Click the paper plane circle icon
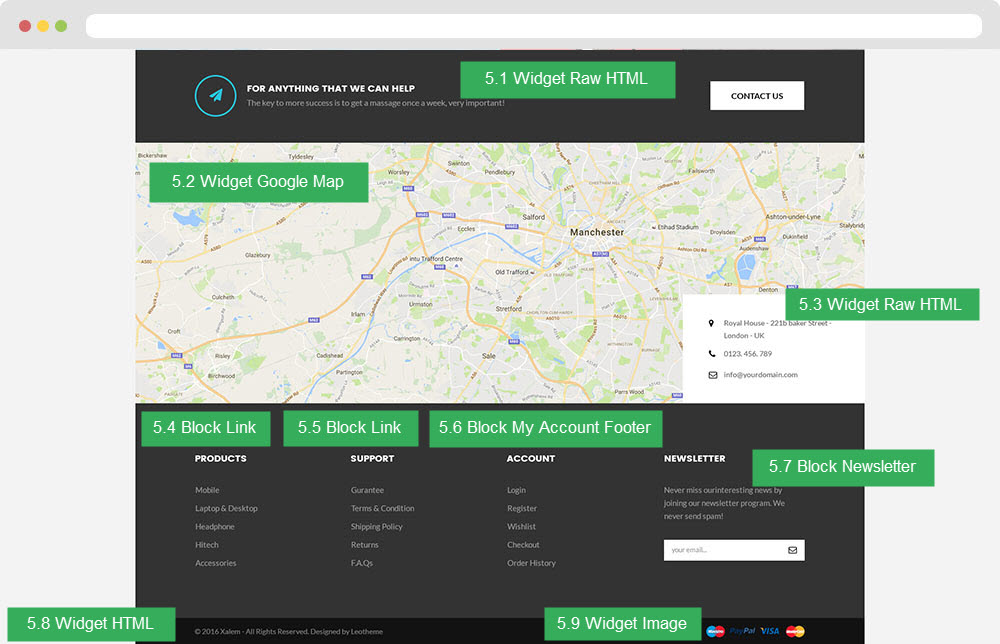This screenshot has width=1000, height=644. (216, 96)
